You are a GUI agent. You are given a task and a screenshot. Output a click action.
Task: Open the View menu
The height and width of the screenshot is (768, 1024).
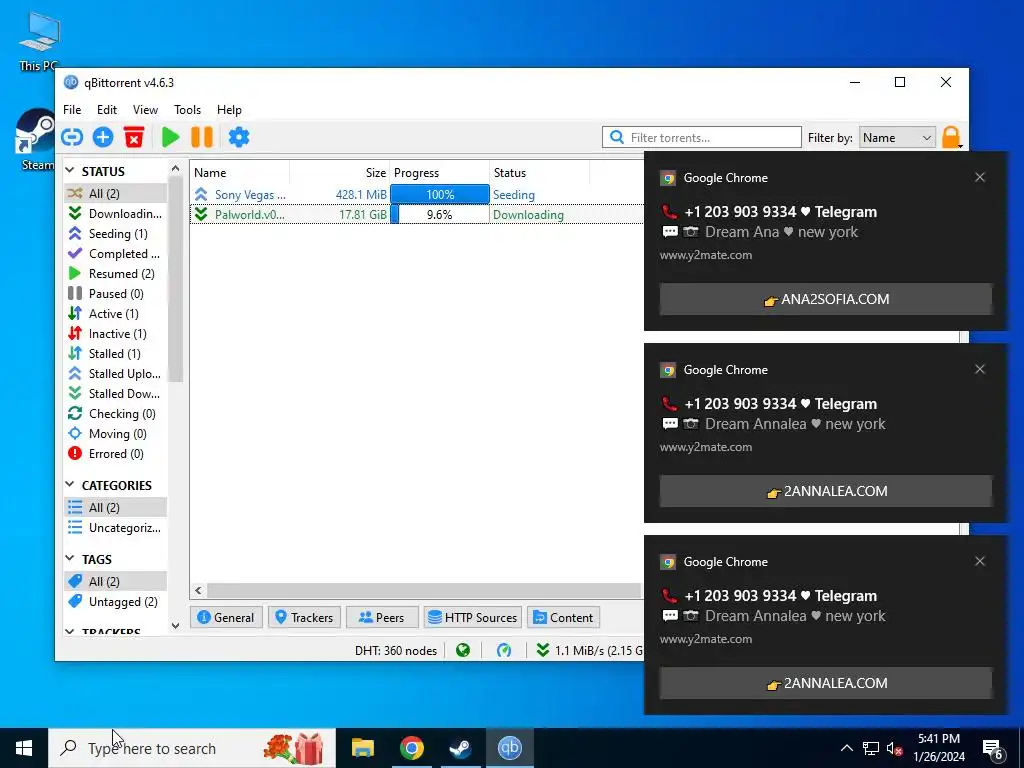[x=145, y=110]
